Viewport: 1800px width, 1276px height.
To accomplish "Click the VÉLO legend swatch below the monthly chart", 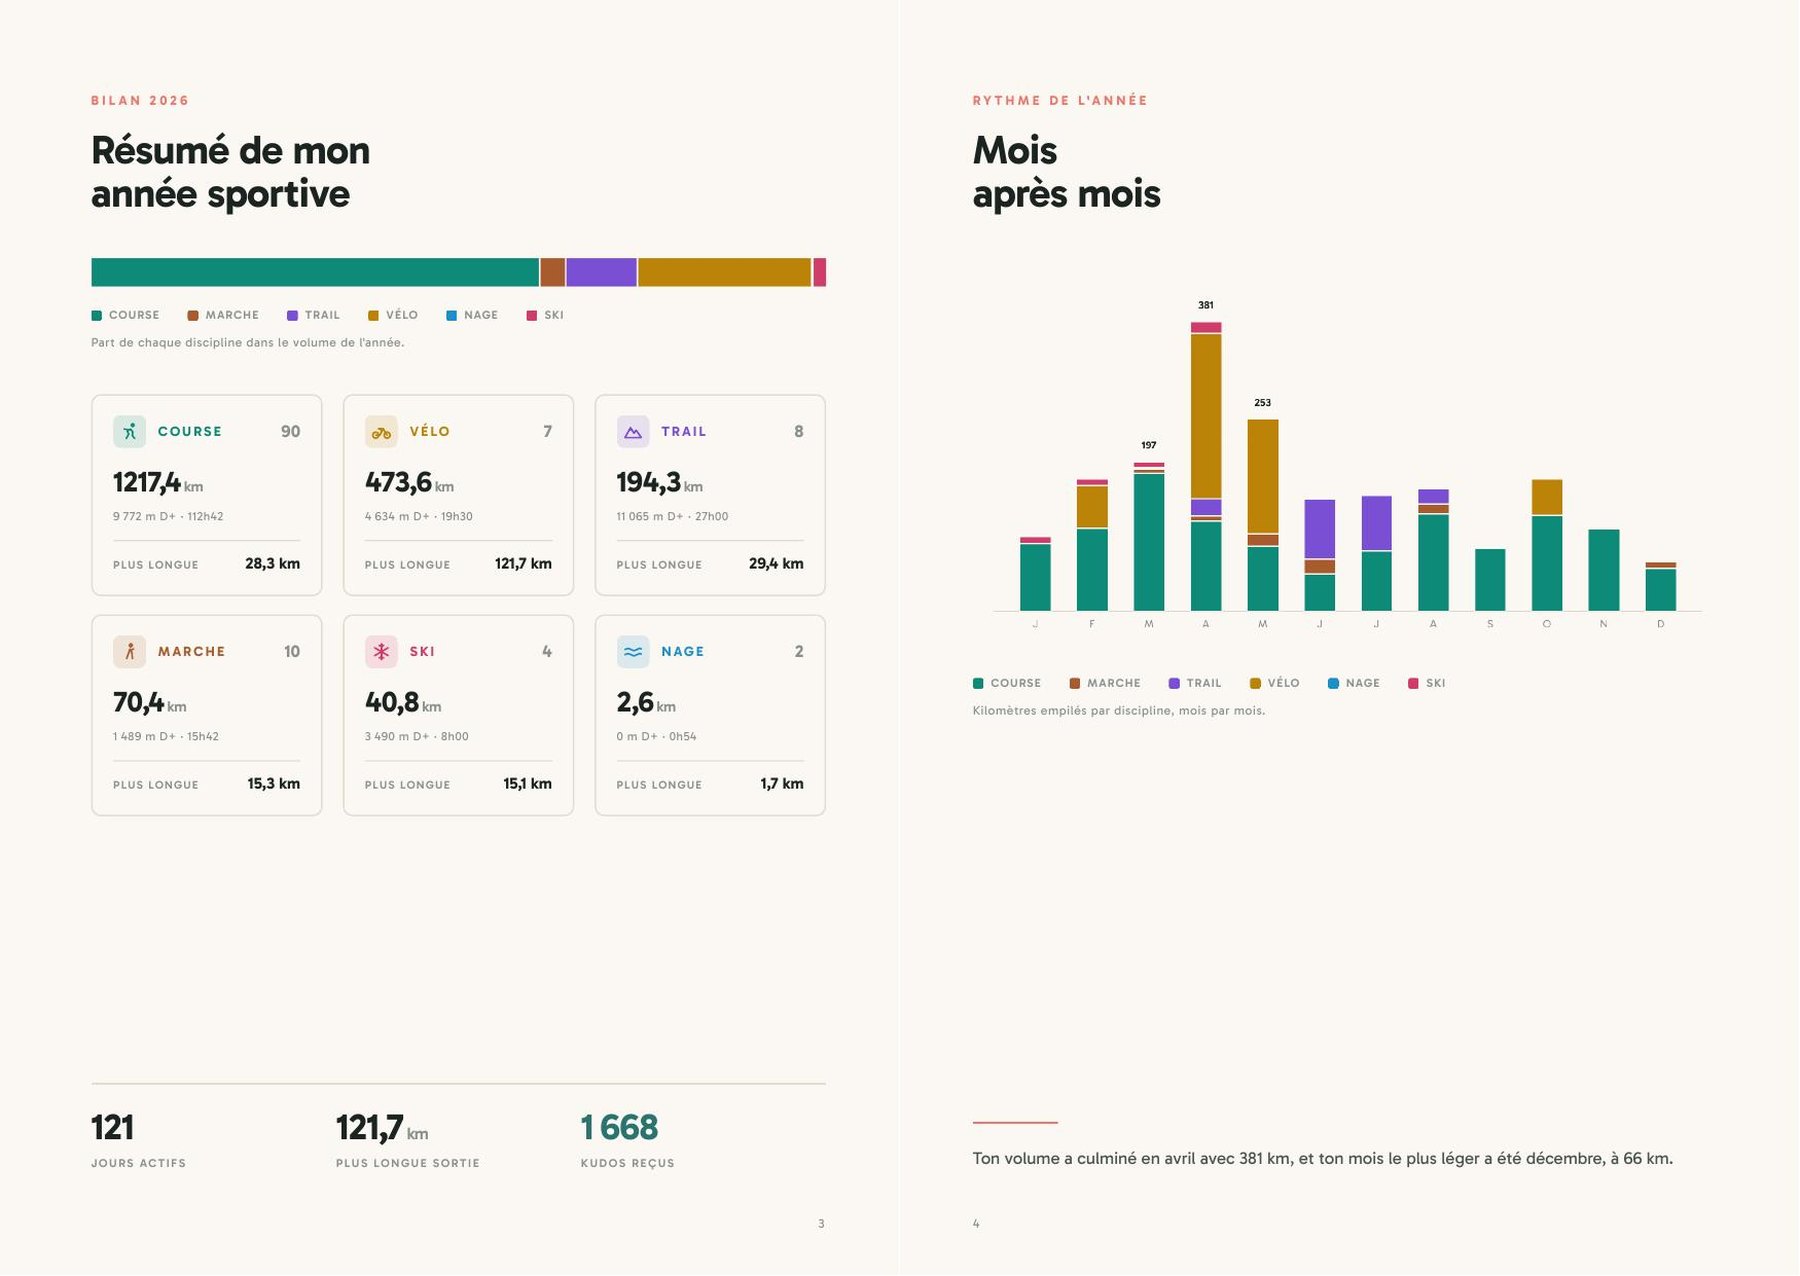I will click(1255, 683).
